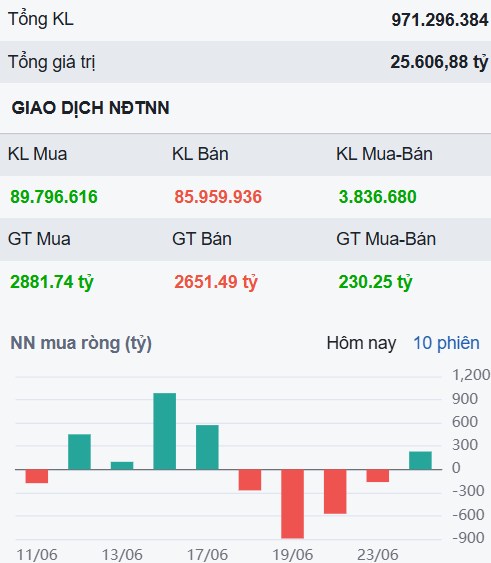Screen dimensions: 491x563
Task: Click the KL Mua column header
Action: pos(38,154)
